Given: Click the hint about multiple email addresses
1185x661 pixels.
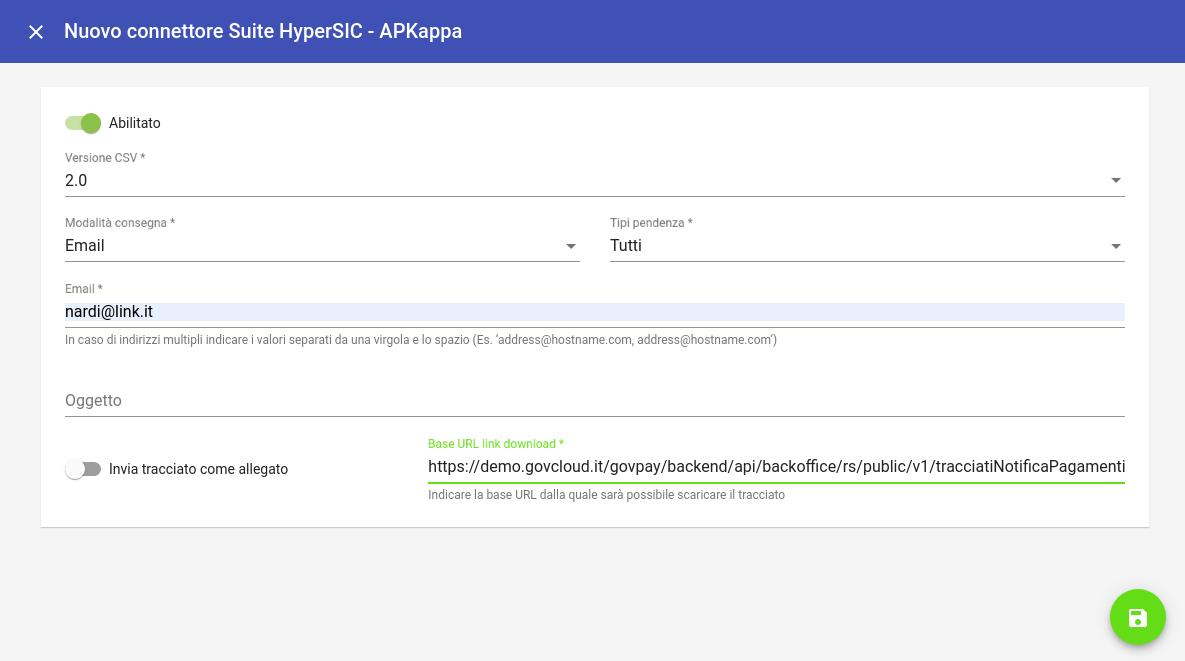Looking at the screenshot, I should (421, 340).
